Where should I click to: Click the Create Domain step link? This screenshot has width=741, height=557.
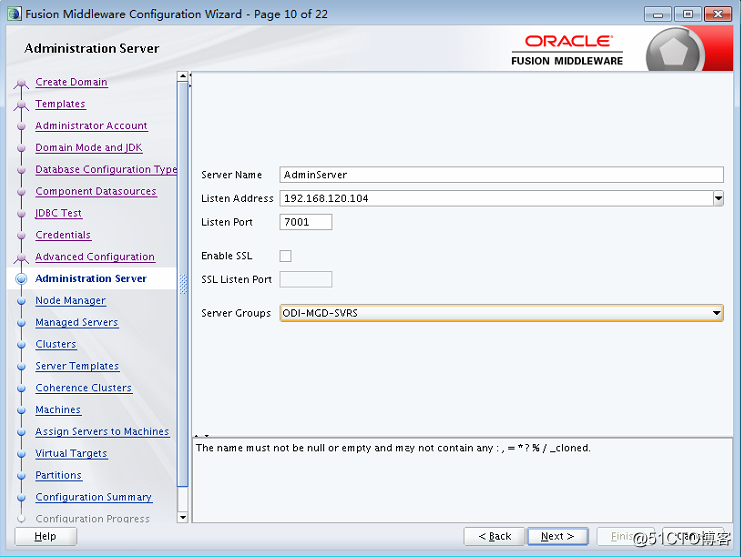71,82
